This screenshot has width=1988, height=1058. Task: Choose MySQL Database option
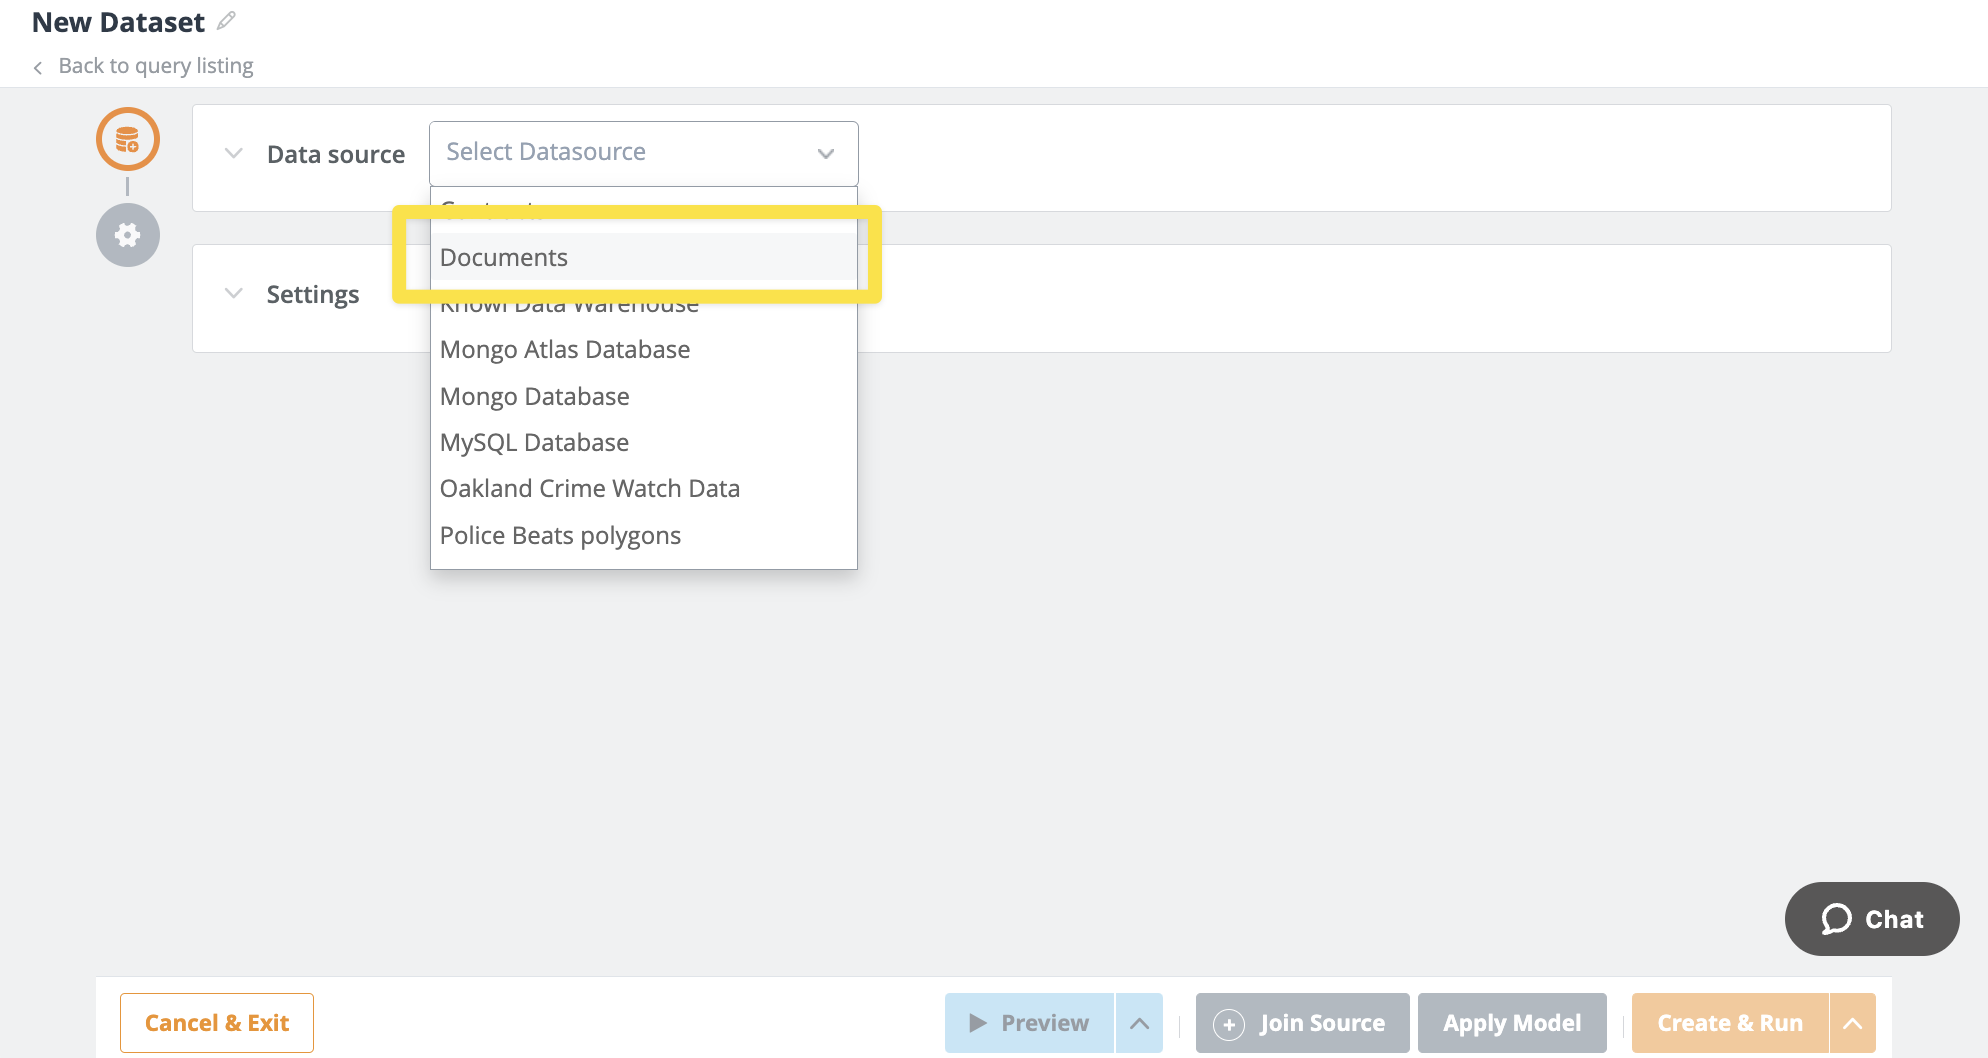pyautogui.click(x=644, y=442)
